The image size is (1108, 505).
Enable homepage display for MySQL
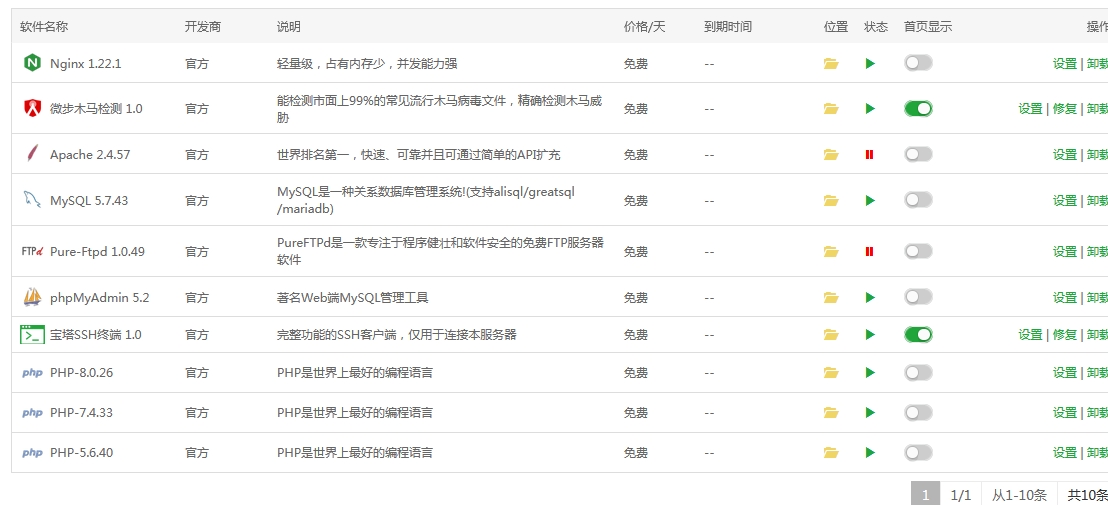point(918,200)
